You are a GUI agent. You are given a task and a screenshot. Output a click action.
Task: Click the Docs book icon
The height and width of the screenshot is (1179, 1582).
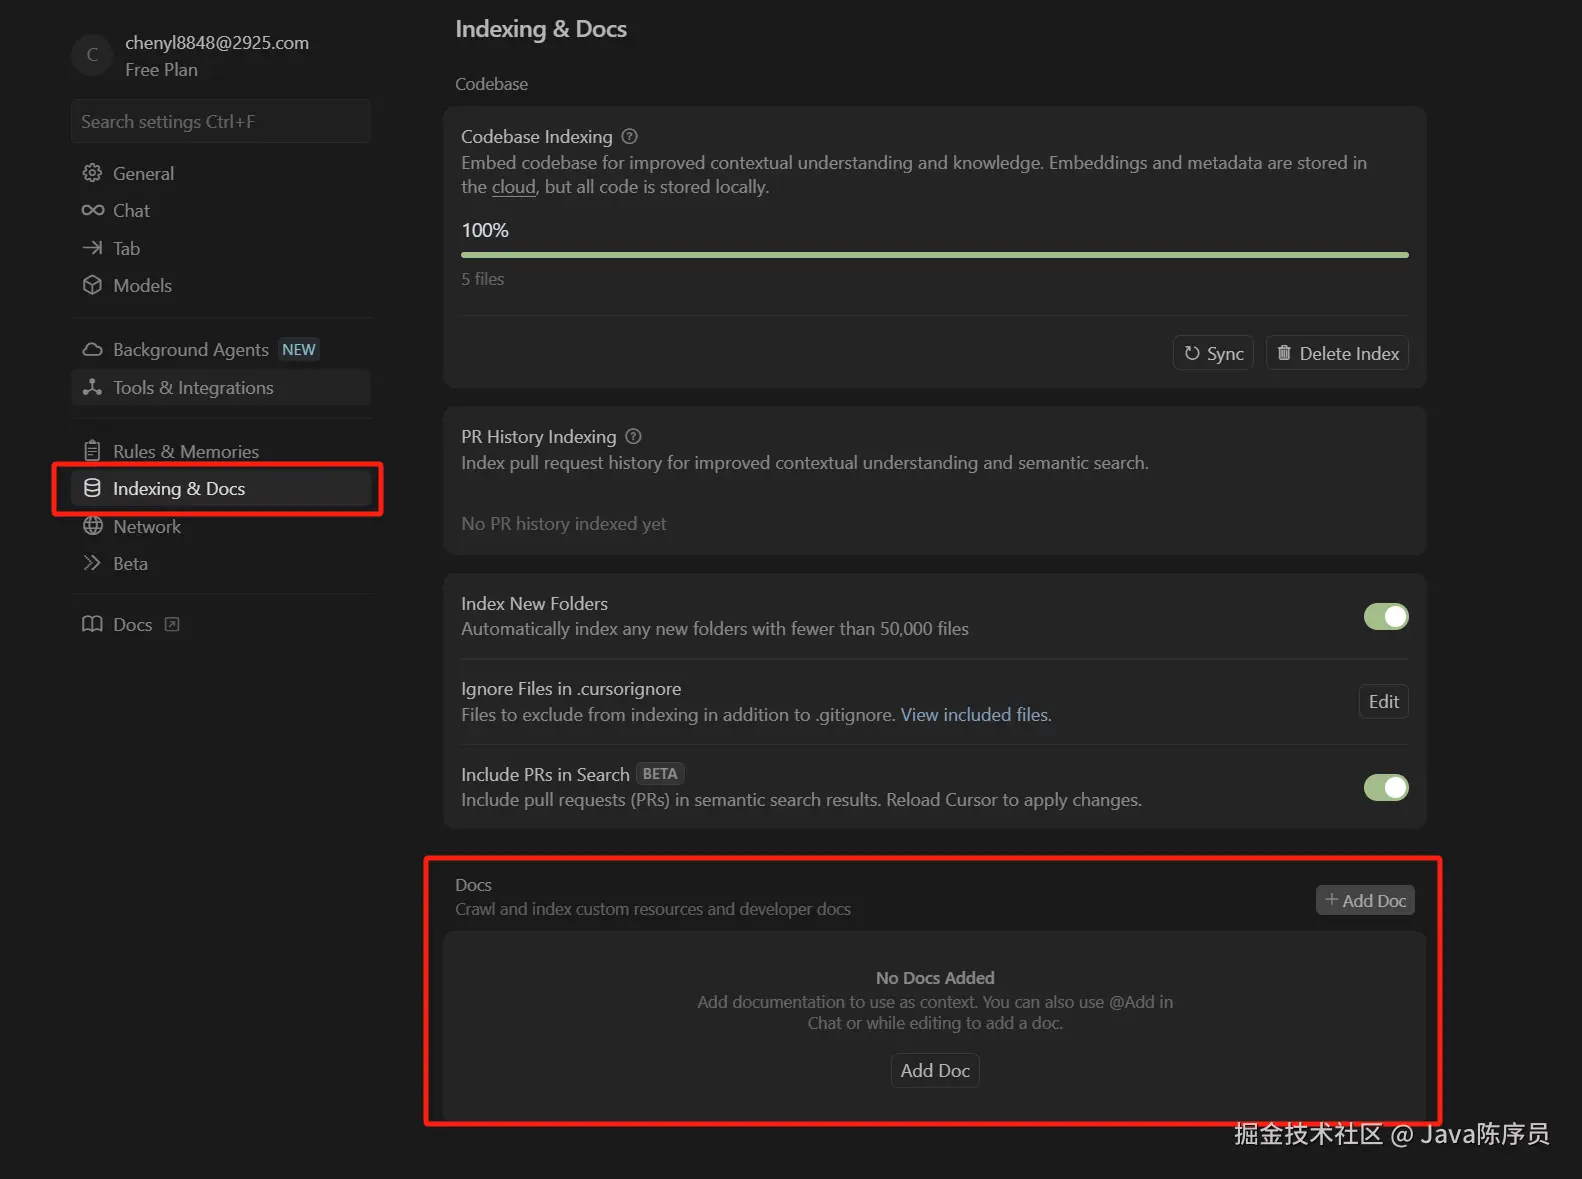[92, 624]
